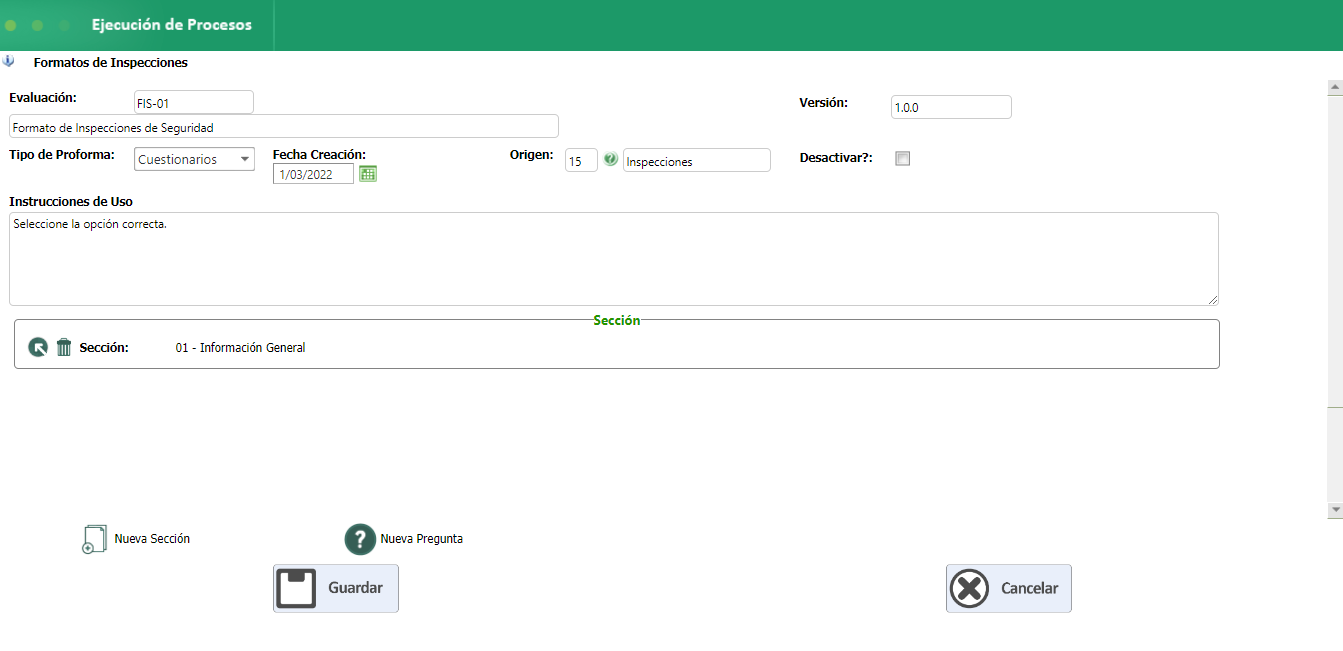The width and height of the screenshot is (1343, 651).
Task: Select the 01 - Información General section text
Action: click(x=240, y=348)
